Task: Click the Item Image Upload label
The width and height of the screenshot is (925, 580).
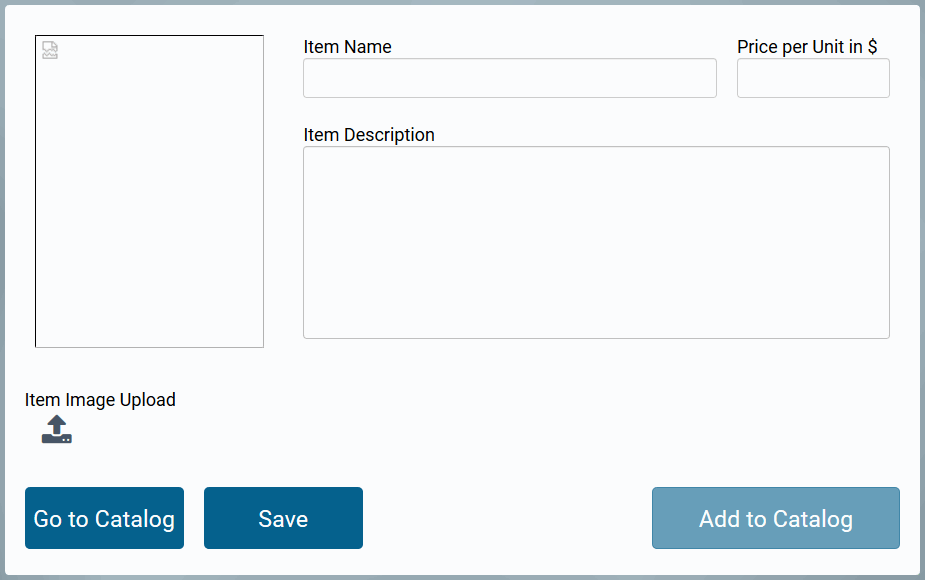Action: click(x=100, y=399)
